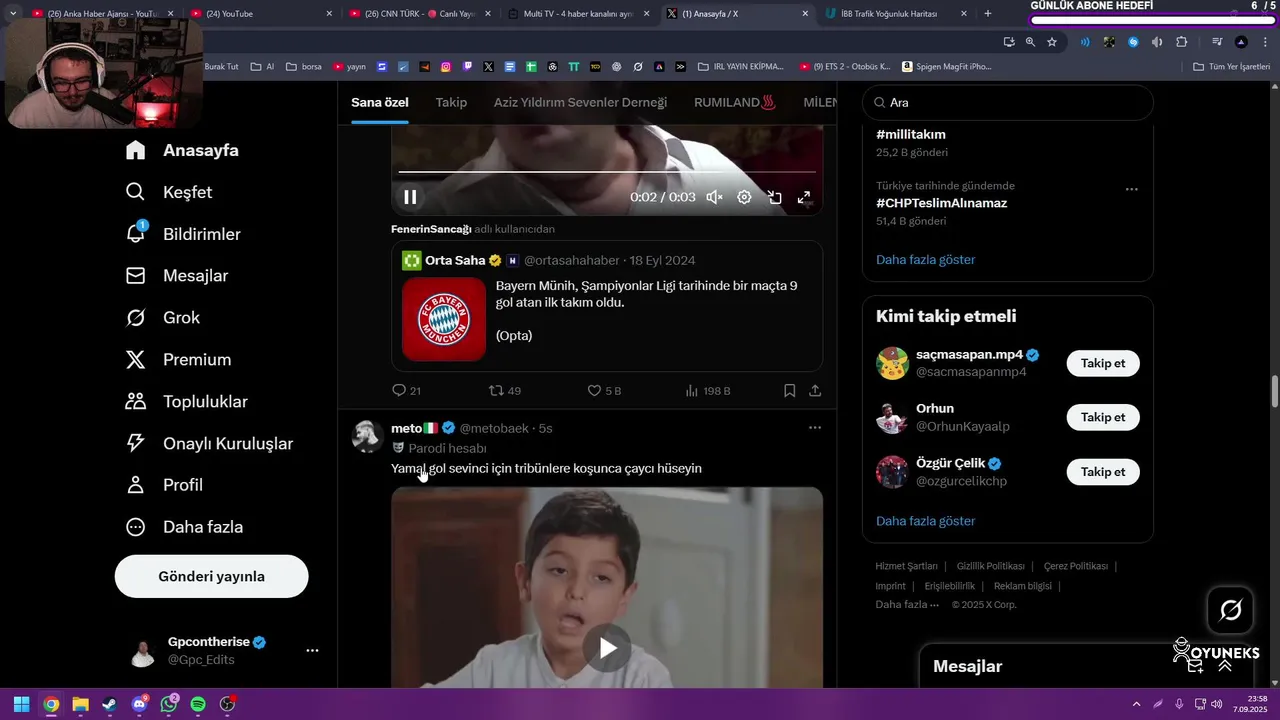Show more trends with Daha fazla göster
The width and height of the screenshot is (1280, 720).
[x=925, y=260]
